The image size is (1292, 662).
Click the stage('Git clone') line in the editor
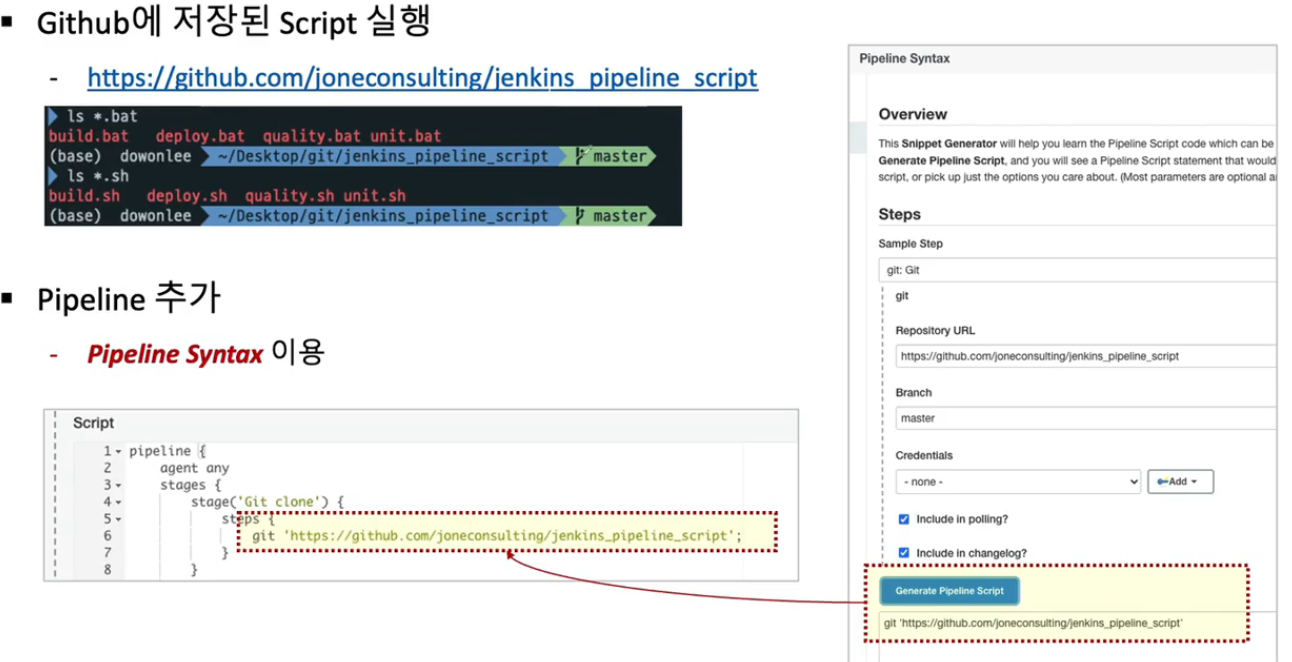coord(267,502)
